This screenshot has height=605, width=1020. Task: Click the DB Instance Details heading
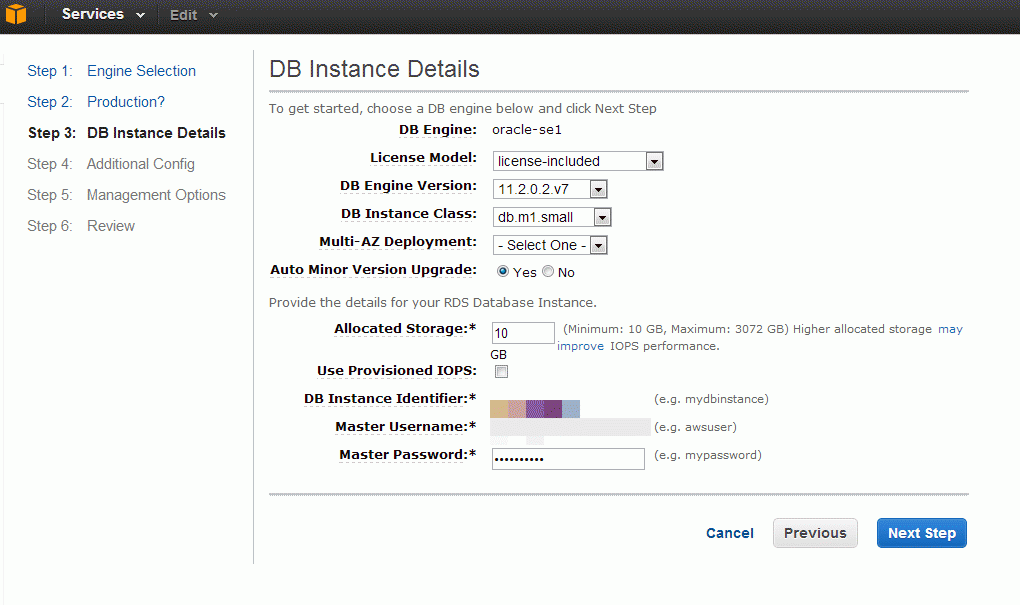click(374, 69)
